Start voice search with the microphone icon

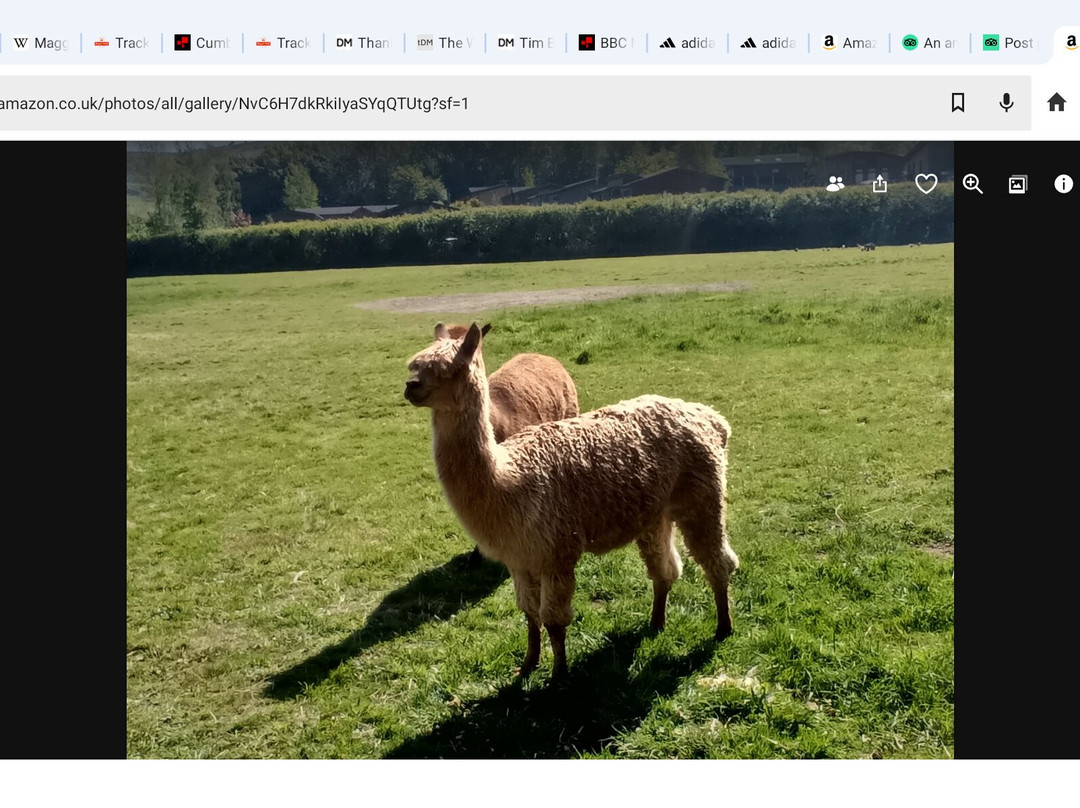click(1006, 103)
